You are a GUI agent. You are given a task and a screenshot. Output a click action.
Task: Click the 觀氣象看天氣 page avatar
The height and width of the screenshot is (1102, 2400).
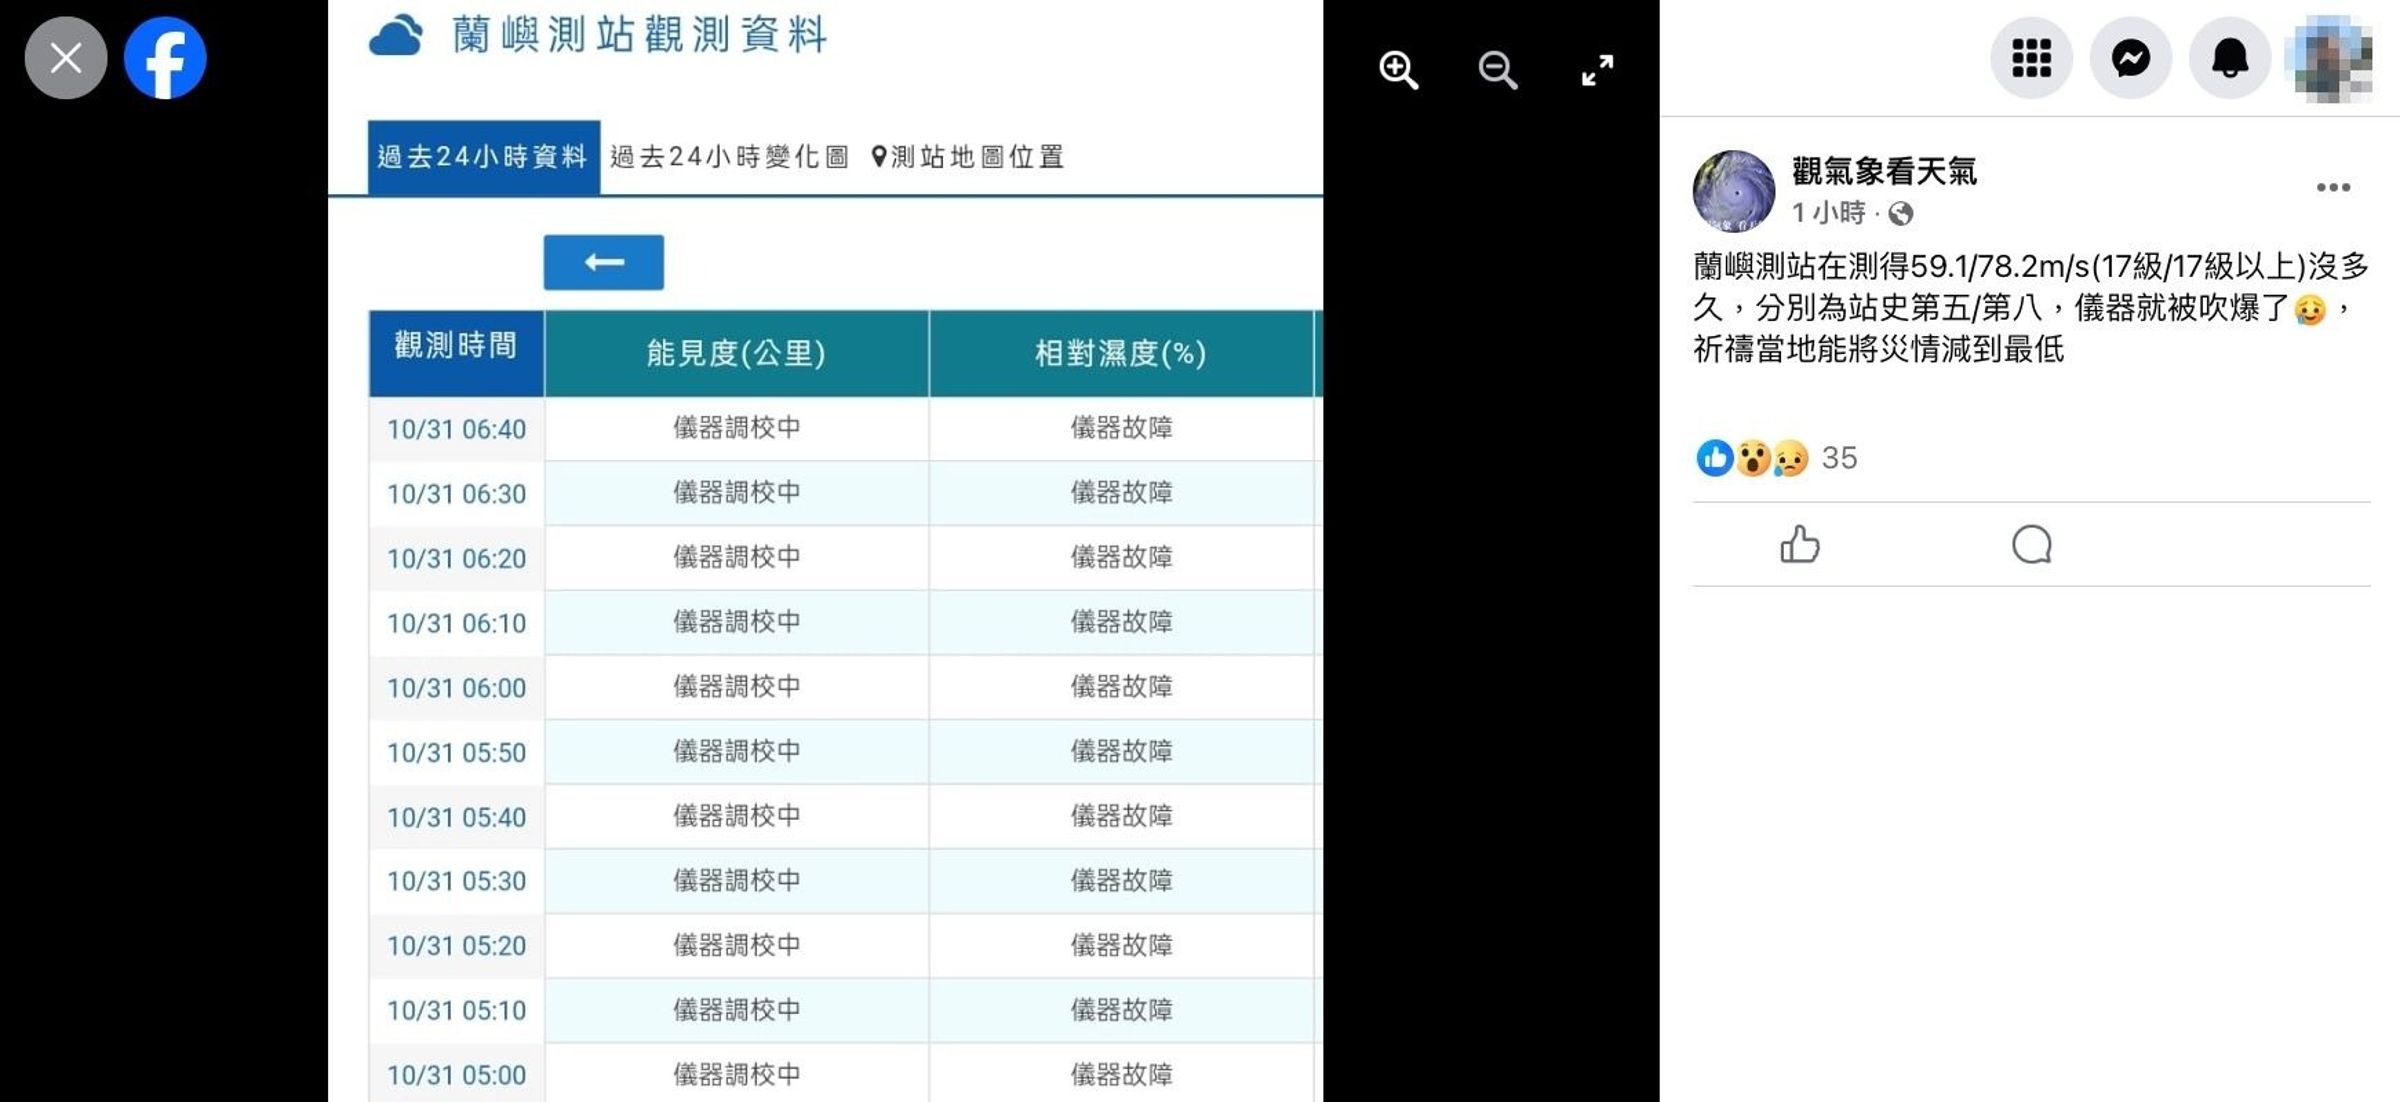pyautogui.click(x=1733, y=190)
